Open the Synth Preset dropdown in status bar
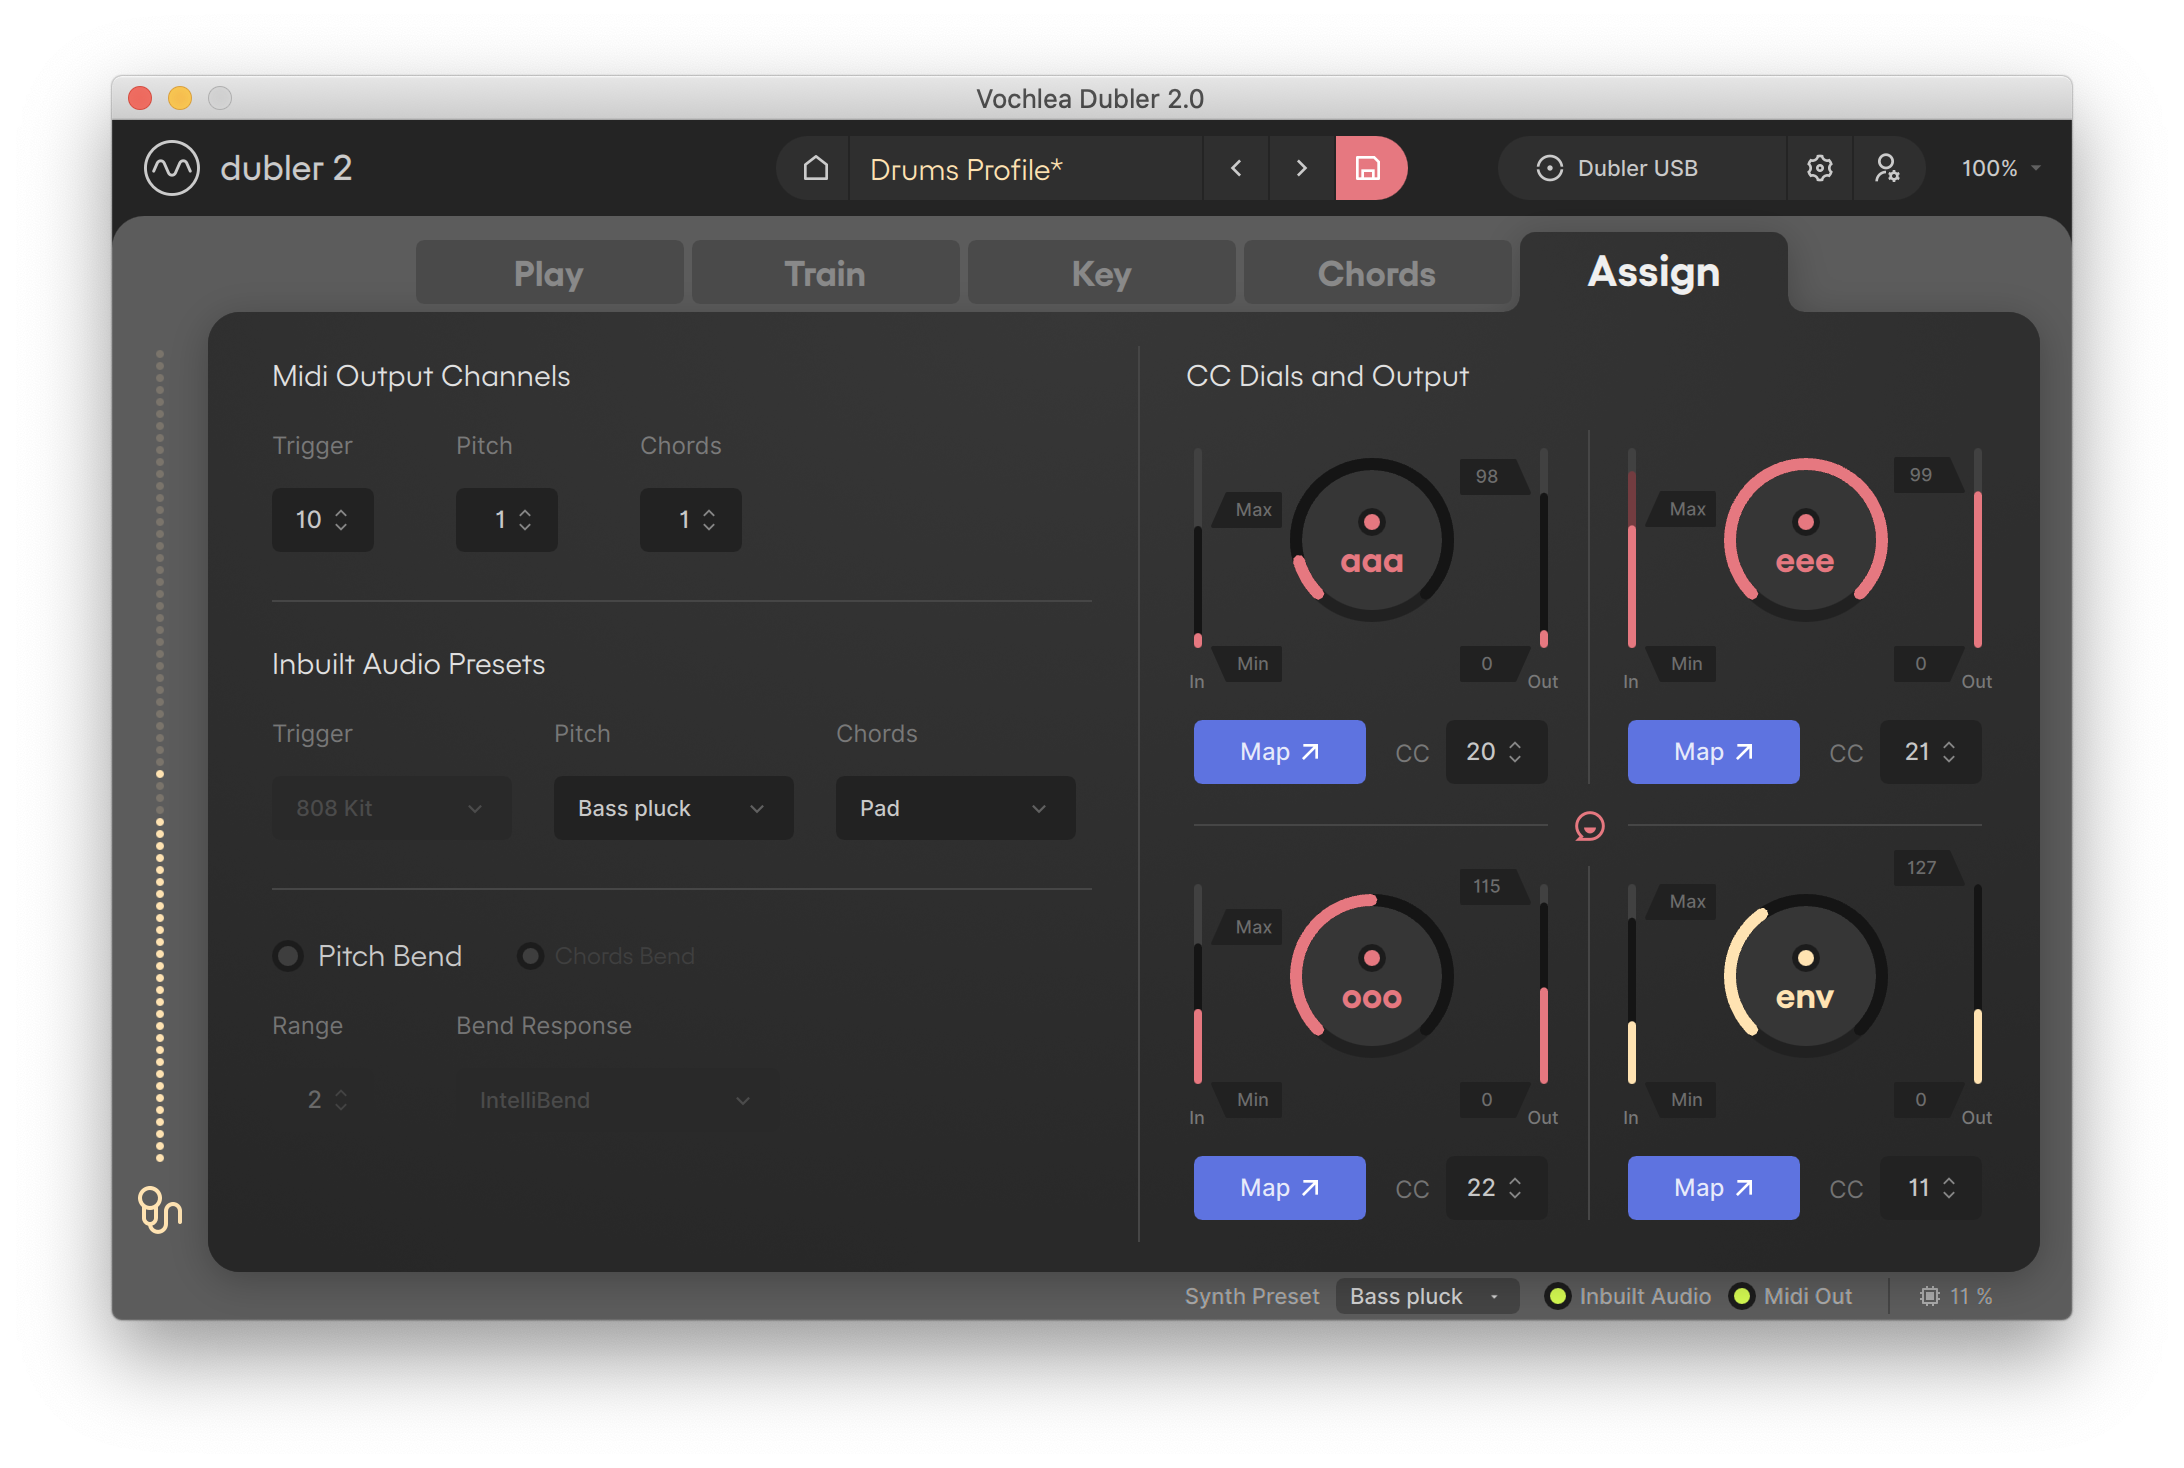The width and height of the screenshot is (2184, 1468). [1427, 1296]
